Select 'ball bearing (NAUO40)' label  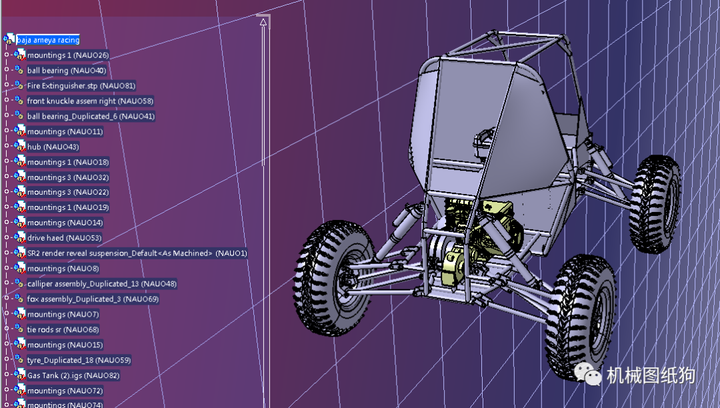(x=67, y=70)
